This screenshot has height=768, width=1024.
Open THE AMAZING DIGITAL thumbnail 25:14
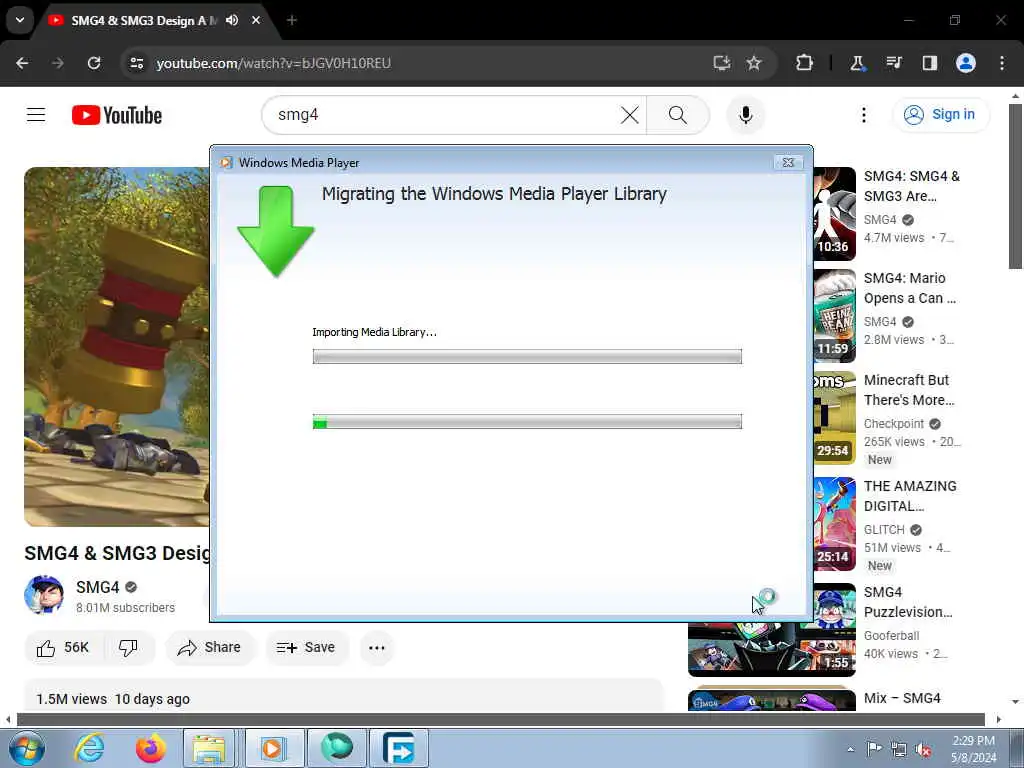[835, 524]
